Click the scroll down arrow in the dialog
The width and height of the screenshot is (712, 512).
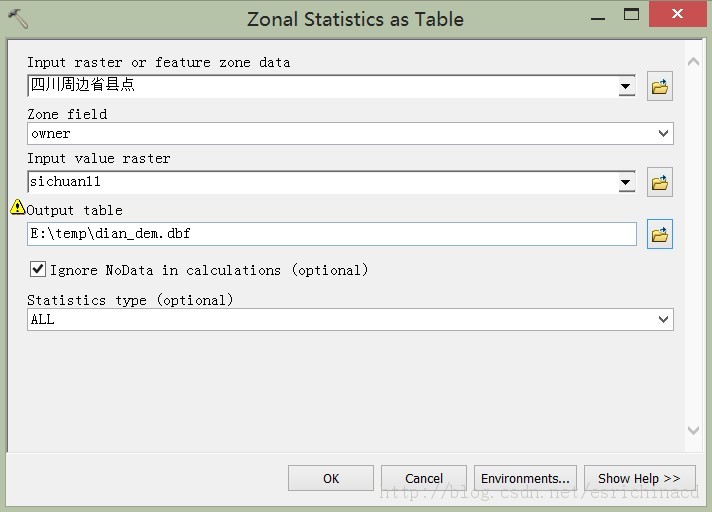[693, 430]
